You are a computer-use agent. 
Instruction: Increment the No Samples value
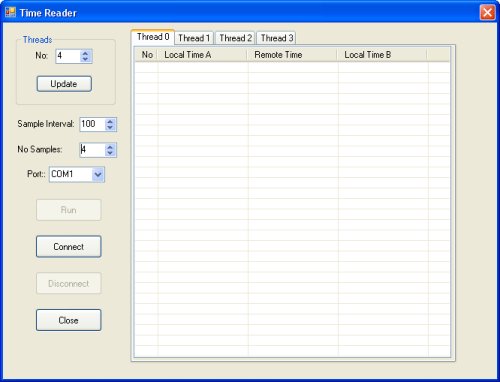pyautogui.click(x=110, y=147)
